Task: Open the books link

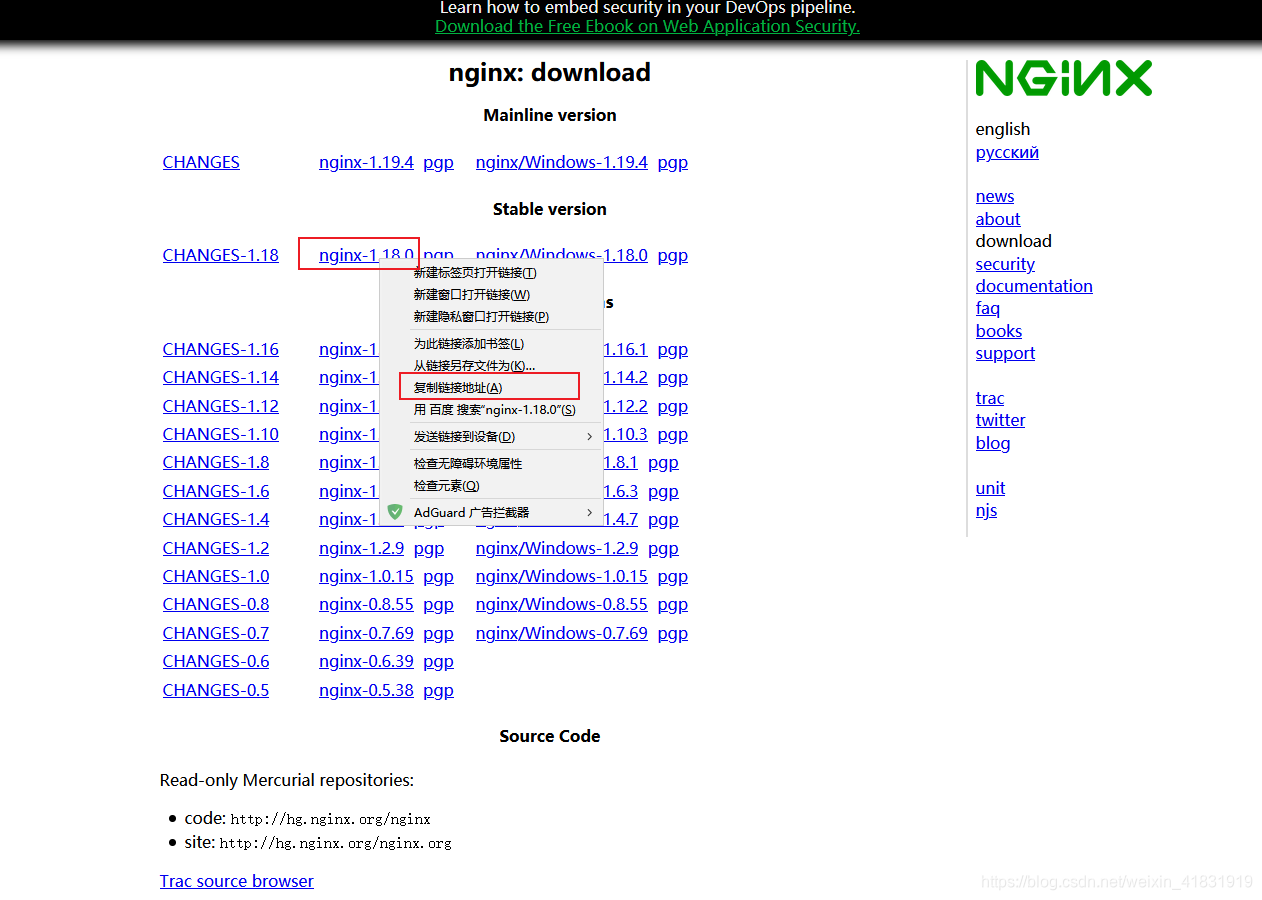Action: (999, 331)
